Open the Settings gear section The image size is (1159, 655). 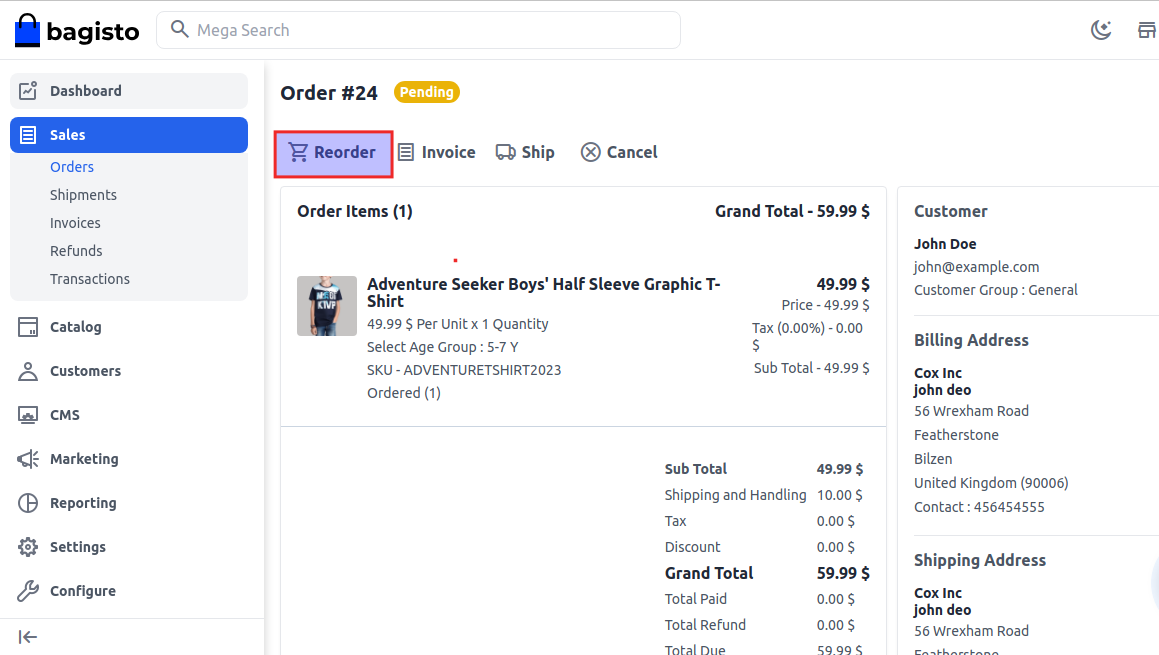click(77, 547)
